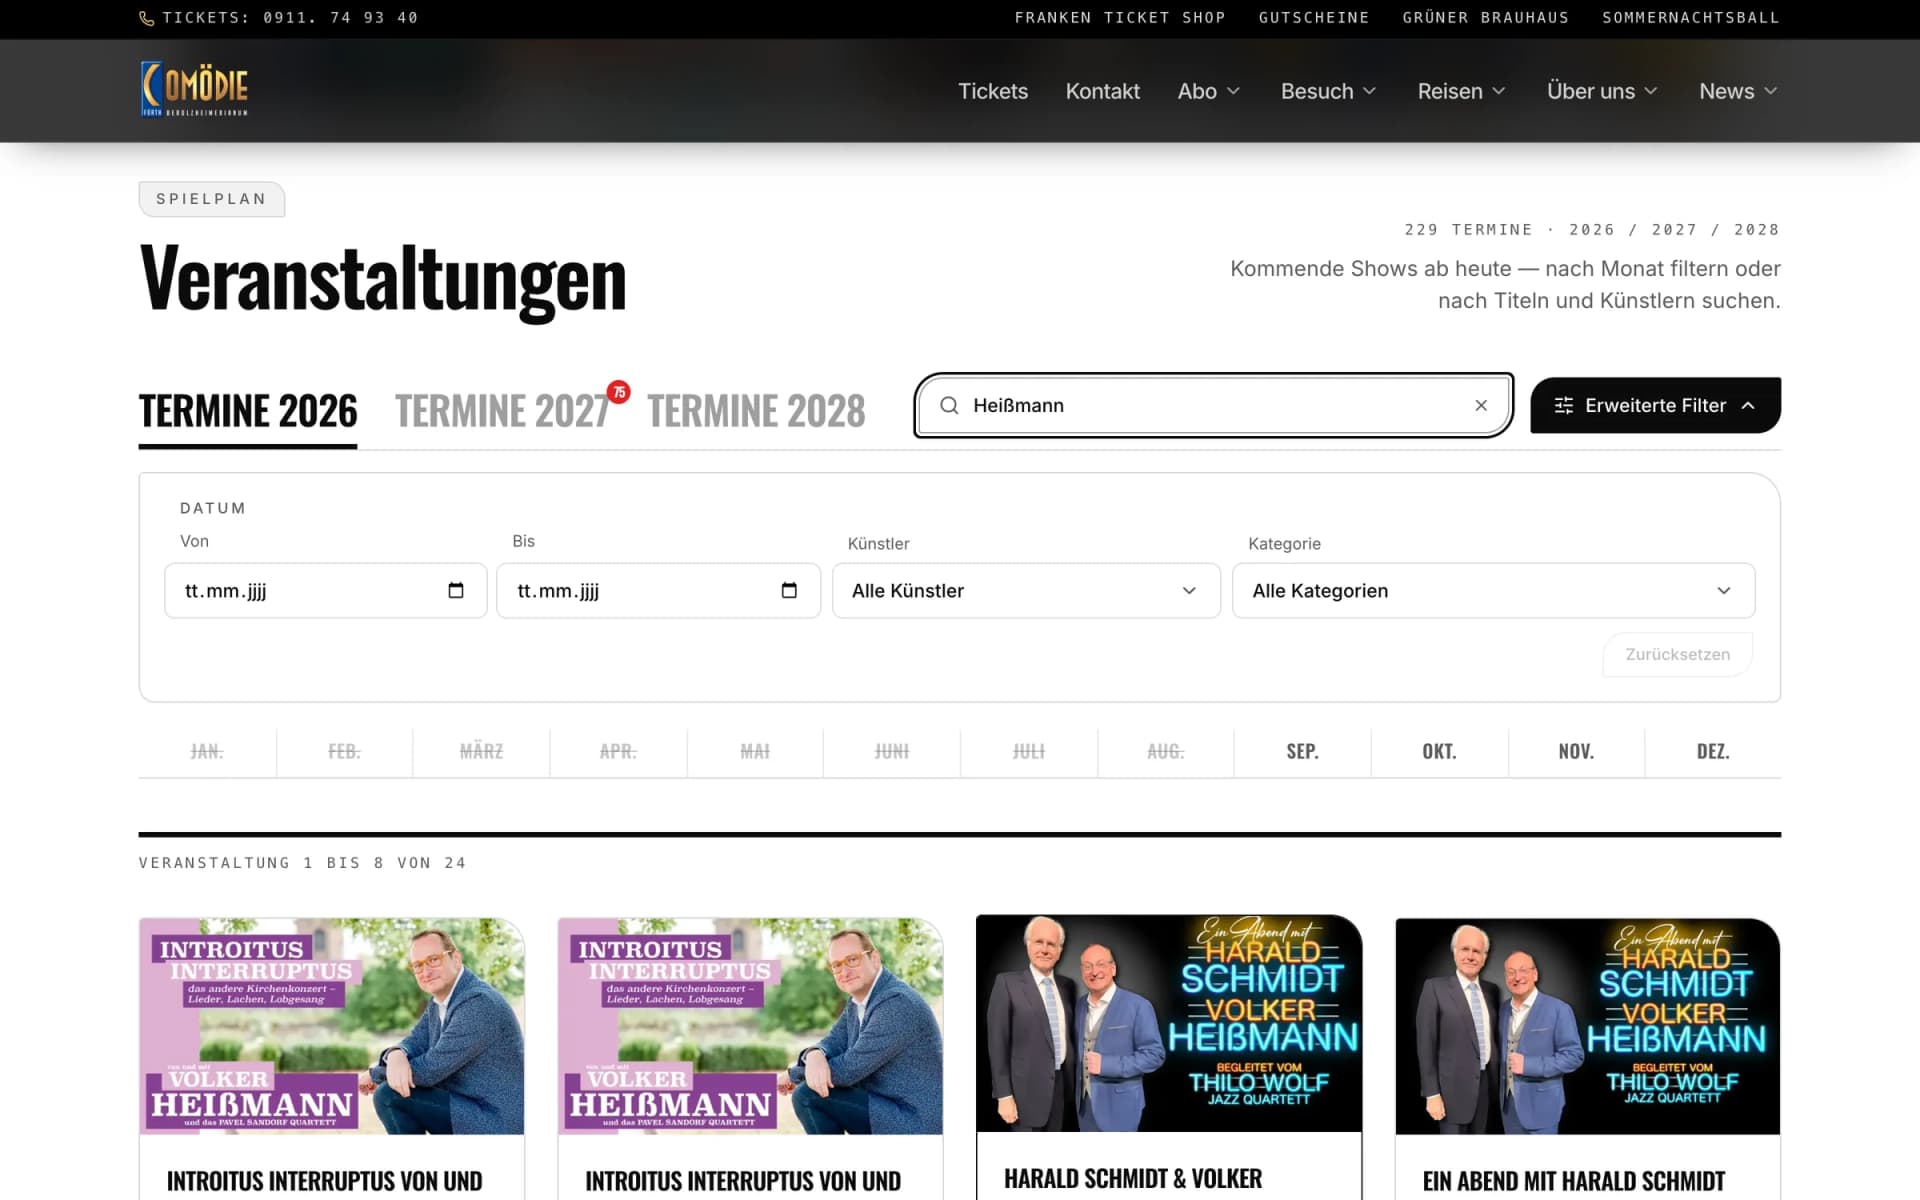This screenshot has width=1920, height=1200.
Task: Switch to the Termine 2027 tab
Action: (502, 411)
